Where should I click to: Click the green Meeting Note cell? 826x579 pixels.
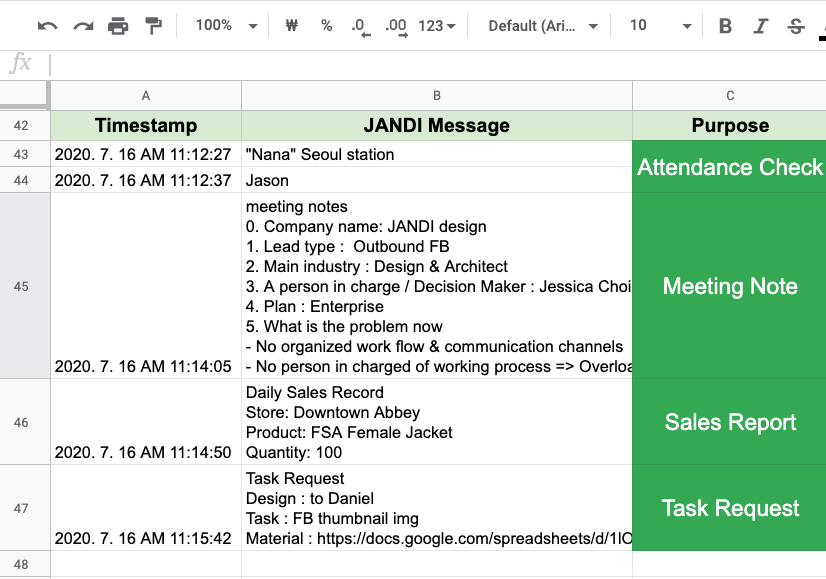point(730,286)
